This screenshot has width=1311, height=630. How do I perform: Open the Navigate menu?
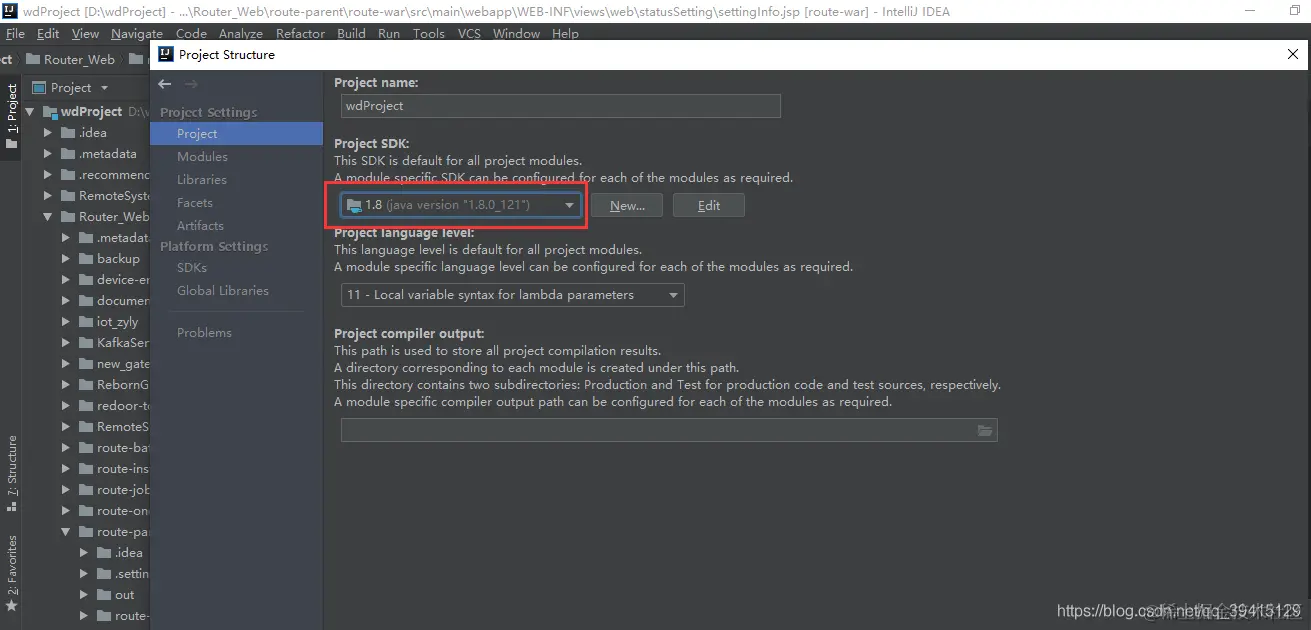137,33
